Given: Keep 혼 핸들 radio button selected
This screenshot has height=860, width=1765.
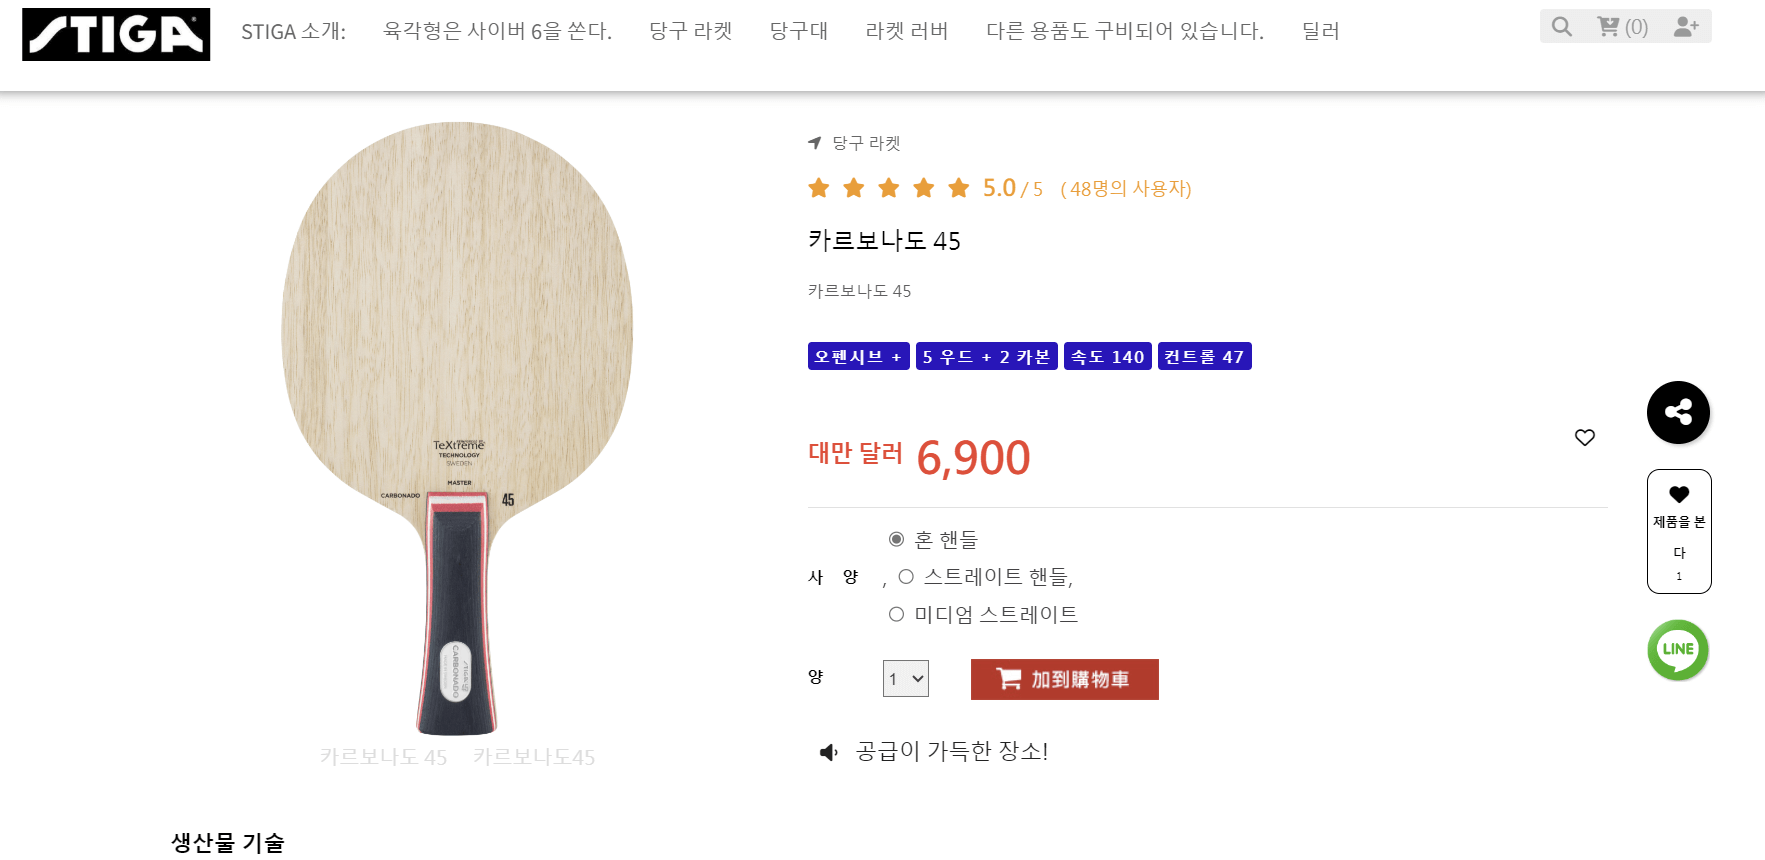Looking at the screenshot, I should 895,538.
